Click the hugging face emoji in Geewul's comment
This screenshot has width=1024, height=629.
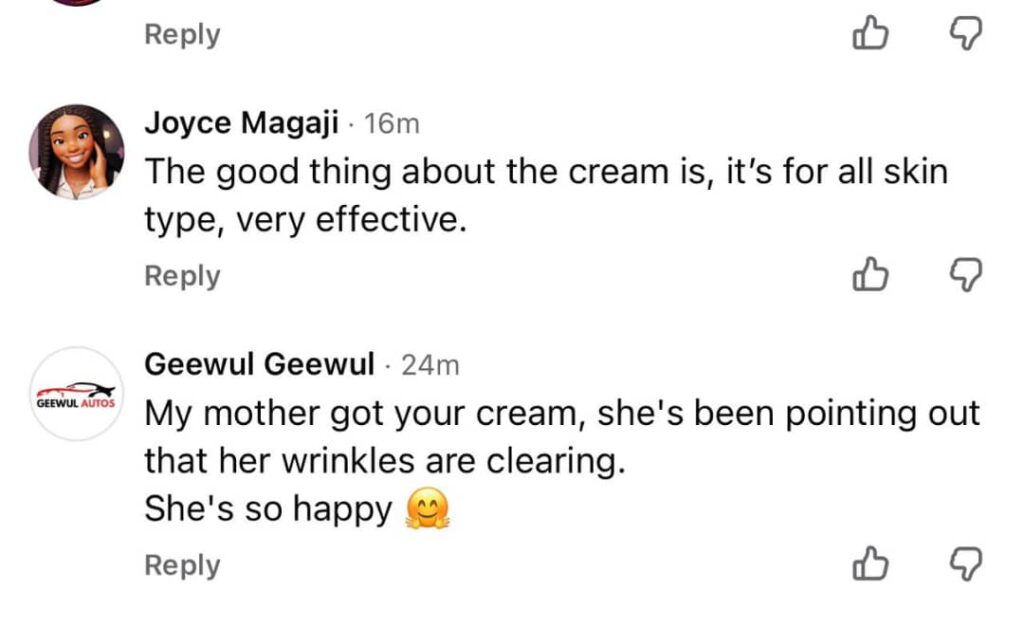(x=428, y=508)
